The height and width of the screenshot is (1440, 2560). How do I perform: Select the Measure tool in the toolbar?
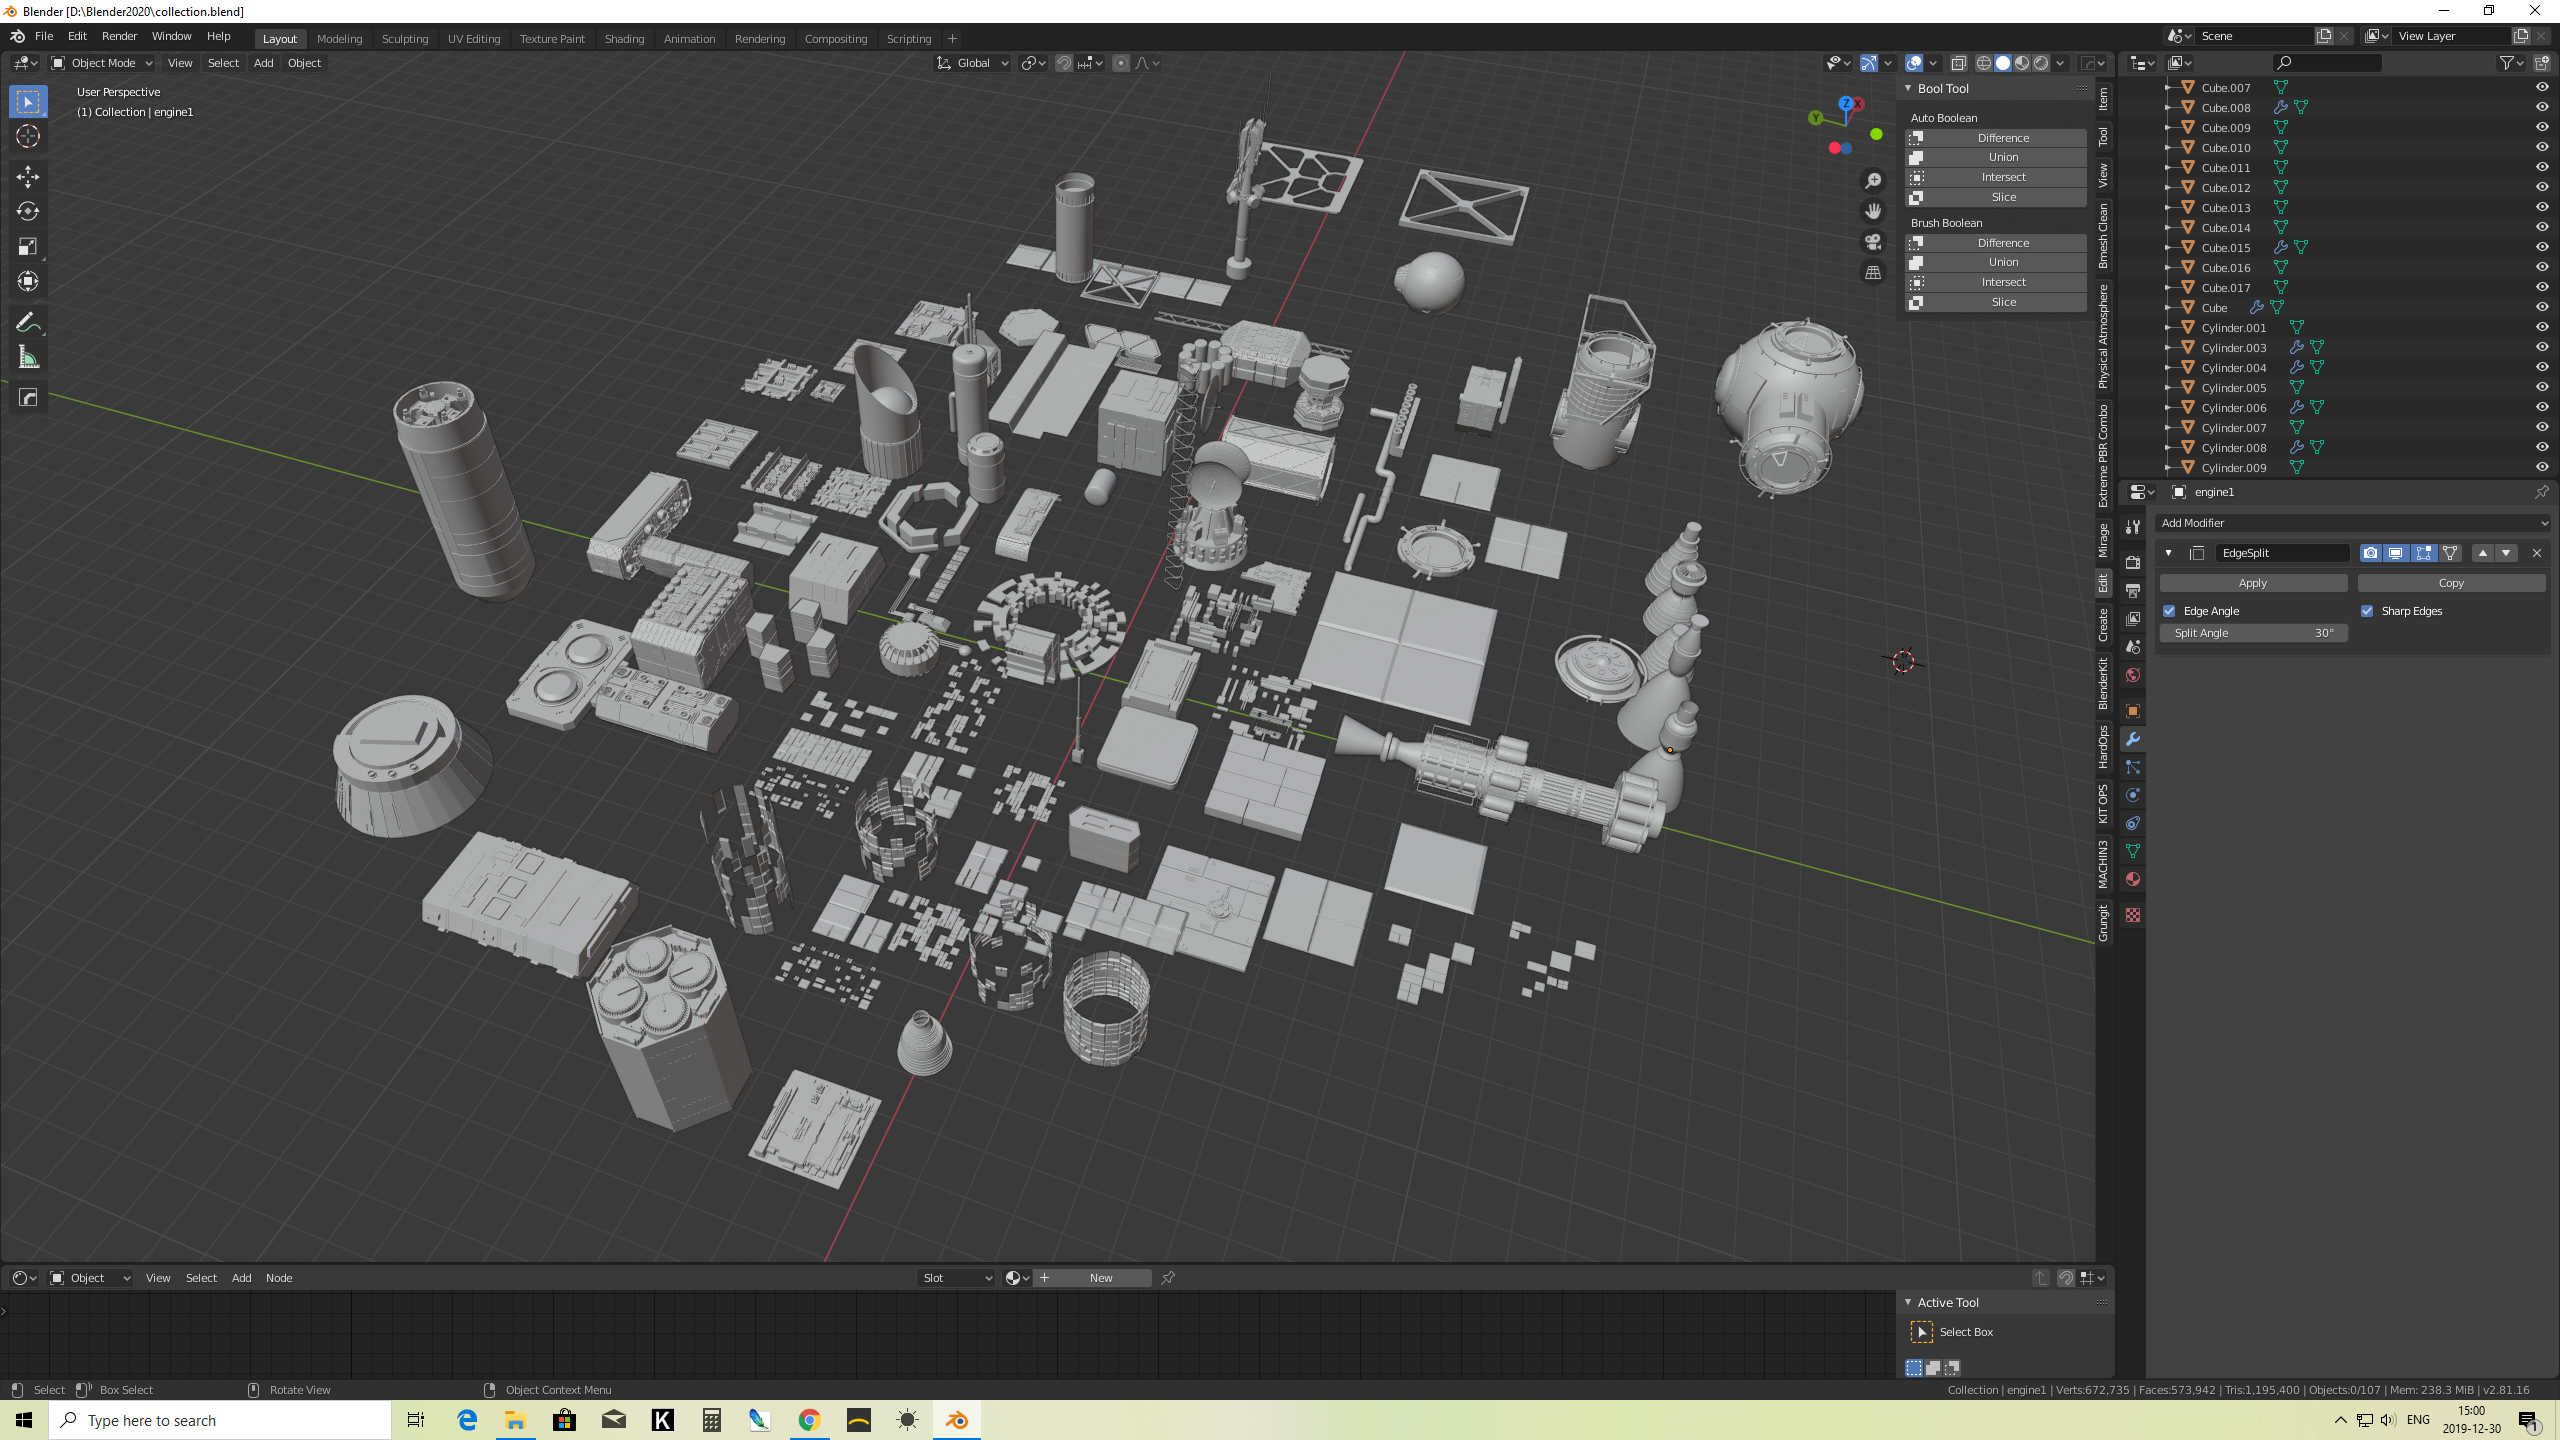coord(28,357)
